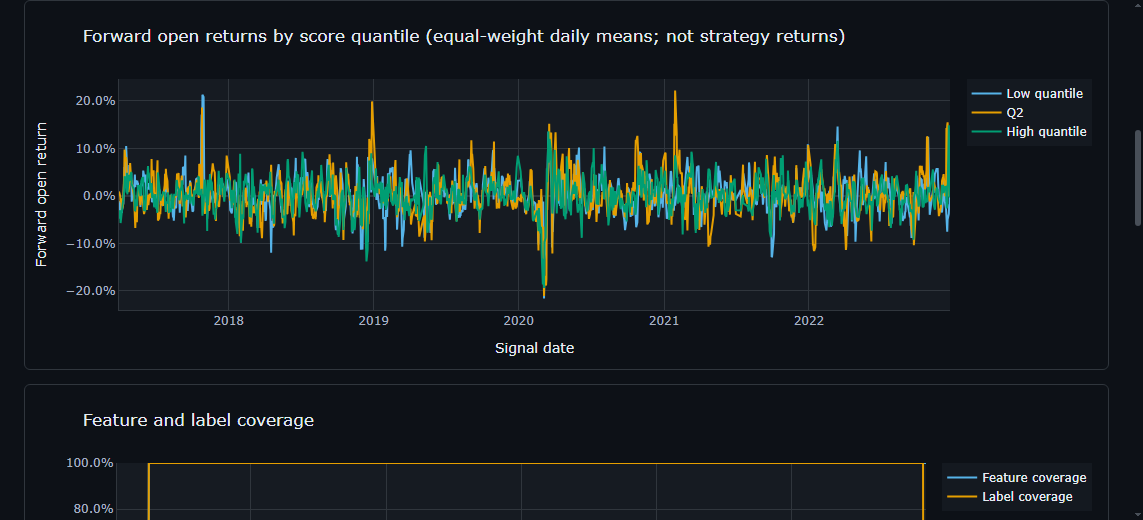Viewport: 1143px width, 520px height.
Task: Toggle the High quantile legend entry
Action: tap(1029, 131)
